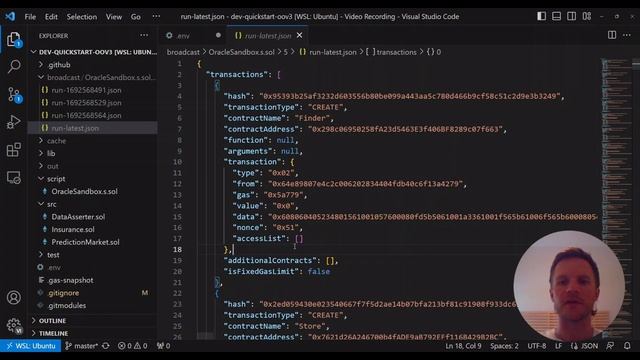640x360 pixels.
Task: Open editor More Actions ellipsis
Action: (x=627, y=35)
